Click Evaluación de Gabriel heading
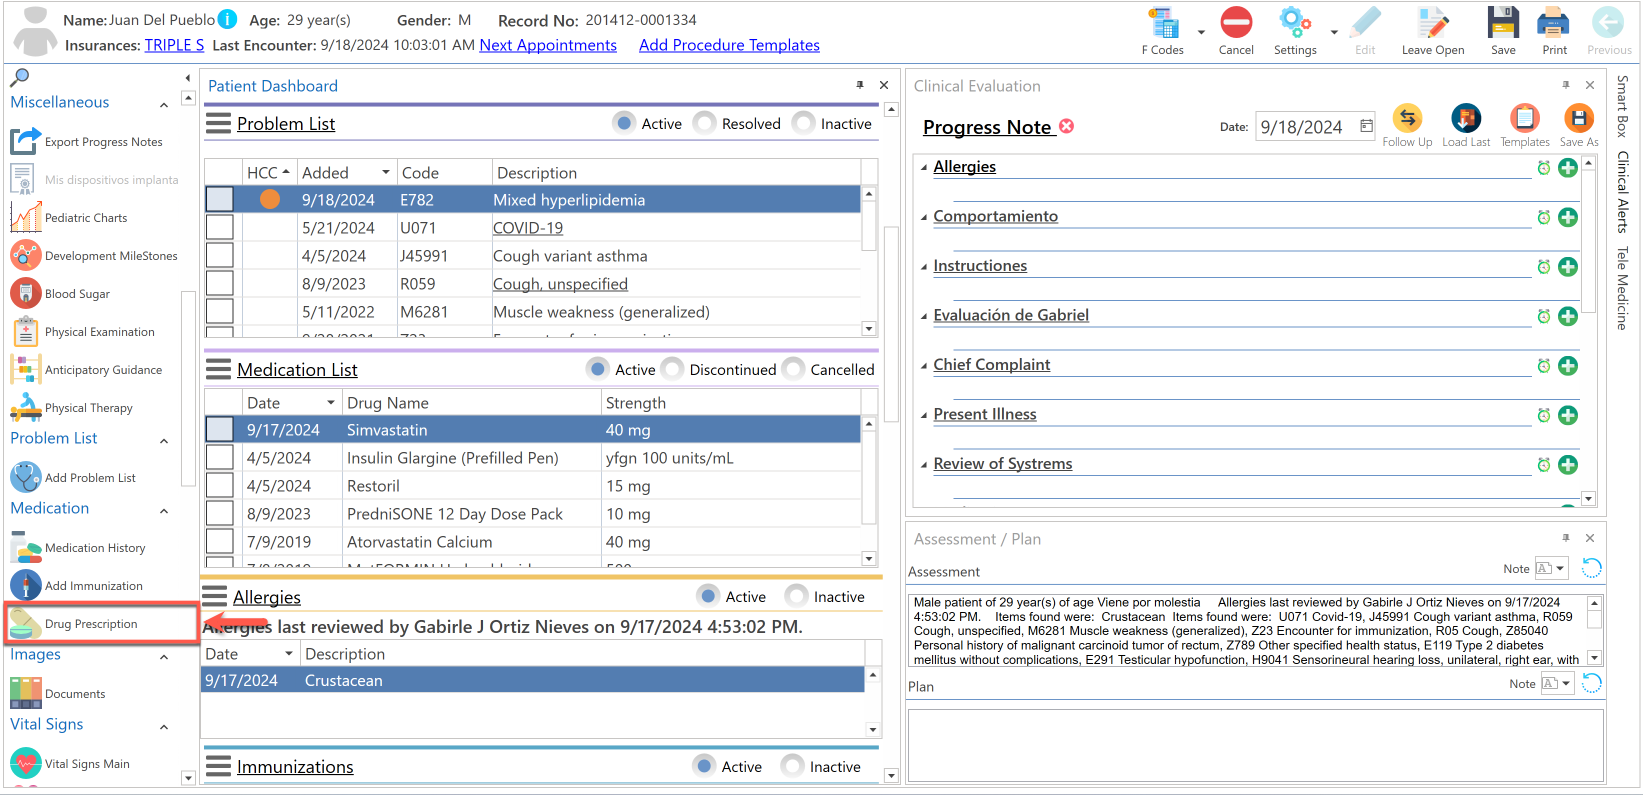This screenshot has height=795, width=1643. (x=1011, y=315)
